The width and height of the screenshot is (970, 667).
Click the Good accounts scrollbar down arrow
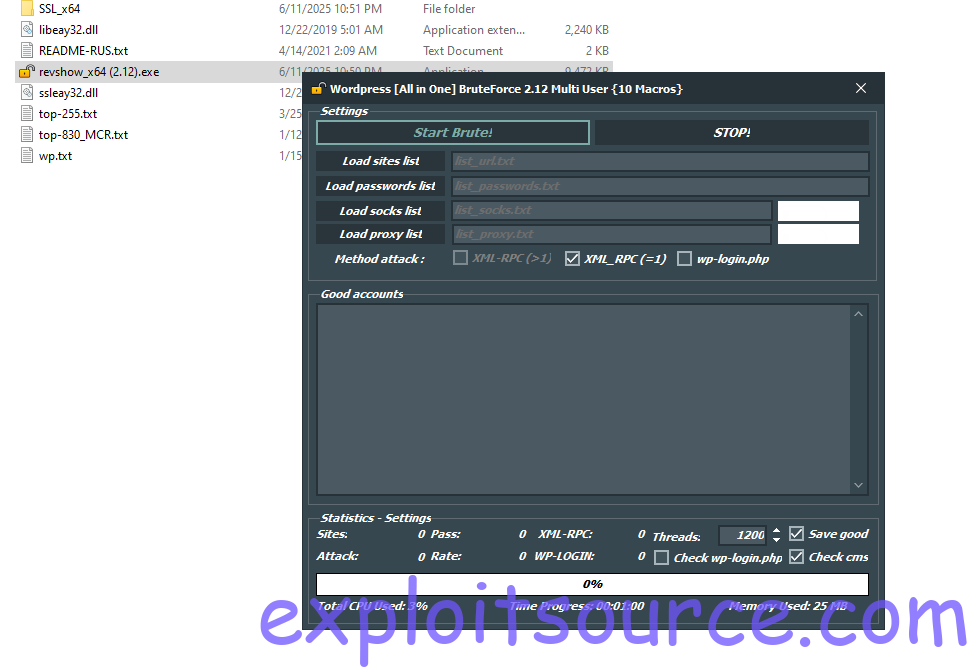[858, 485]
